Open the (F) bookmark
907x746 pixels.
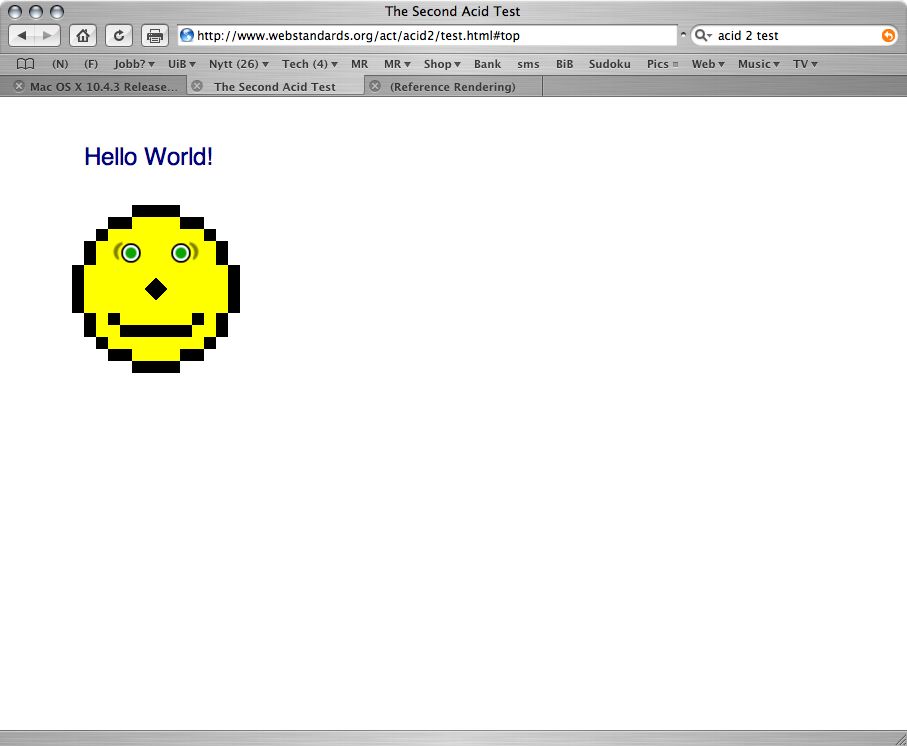(91, 64)
